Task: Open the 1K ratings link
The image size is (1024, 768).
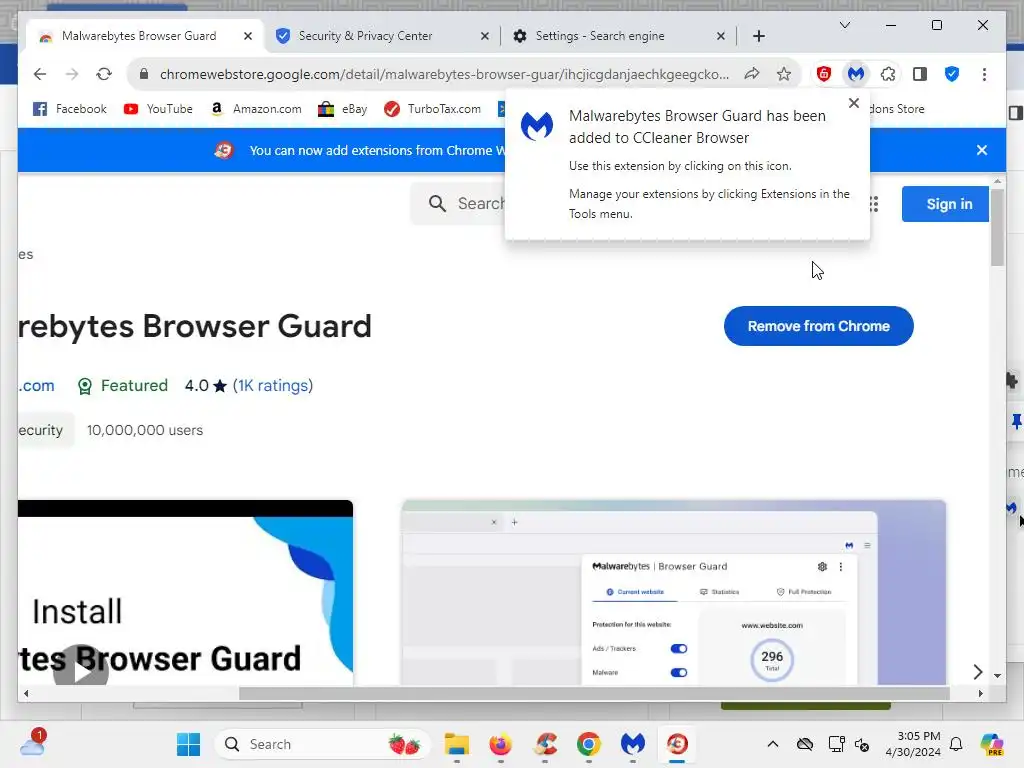Action: [x=273, y=386]
